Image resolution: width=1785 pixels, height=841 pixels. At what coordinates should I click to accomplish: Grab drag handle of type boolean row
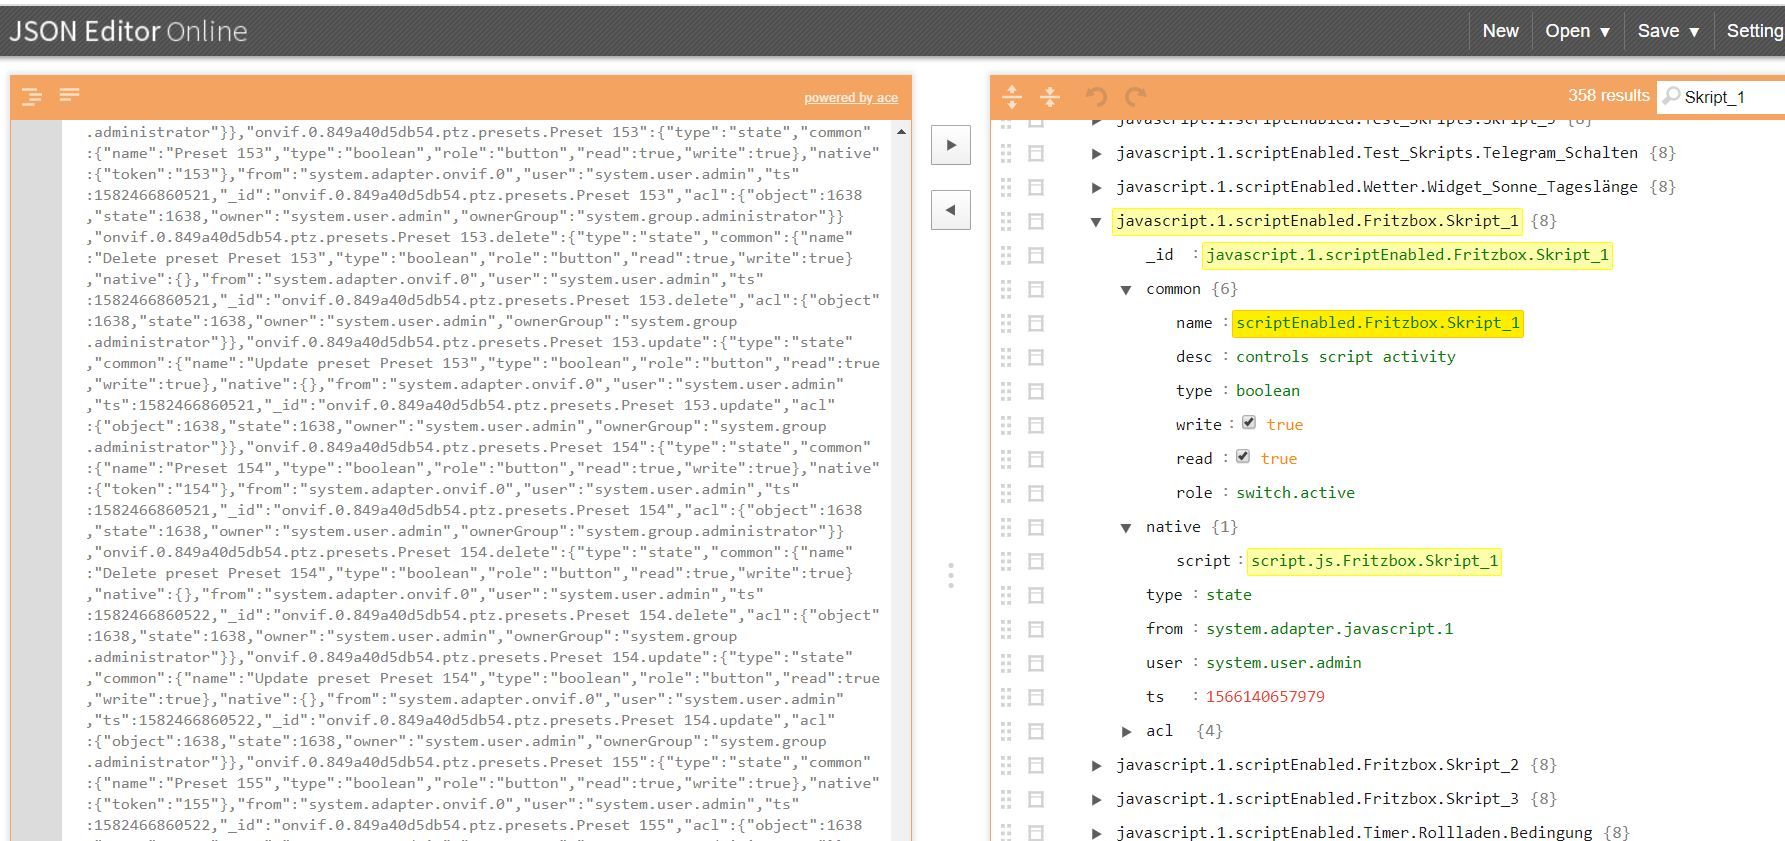[1006, 391]
